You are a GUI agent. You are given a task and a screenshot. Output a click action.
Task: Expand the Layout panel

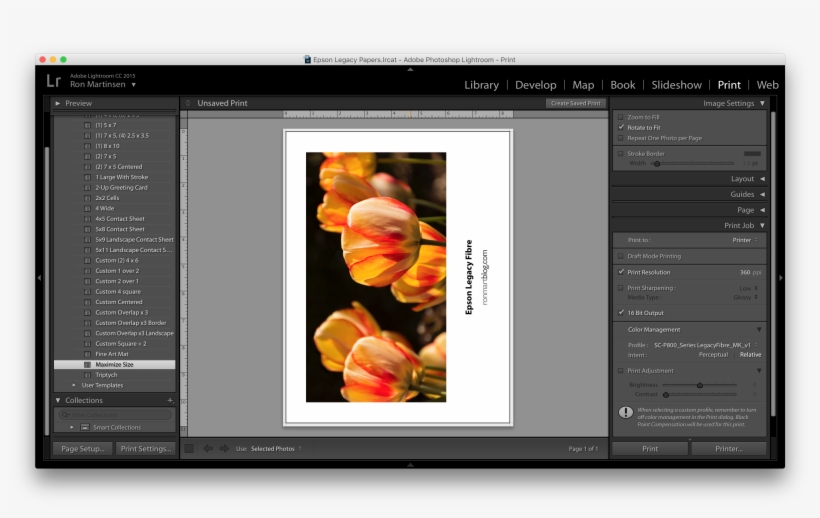coord(762,179)
